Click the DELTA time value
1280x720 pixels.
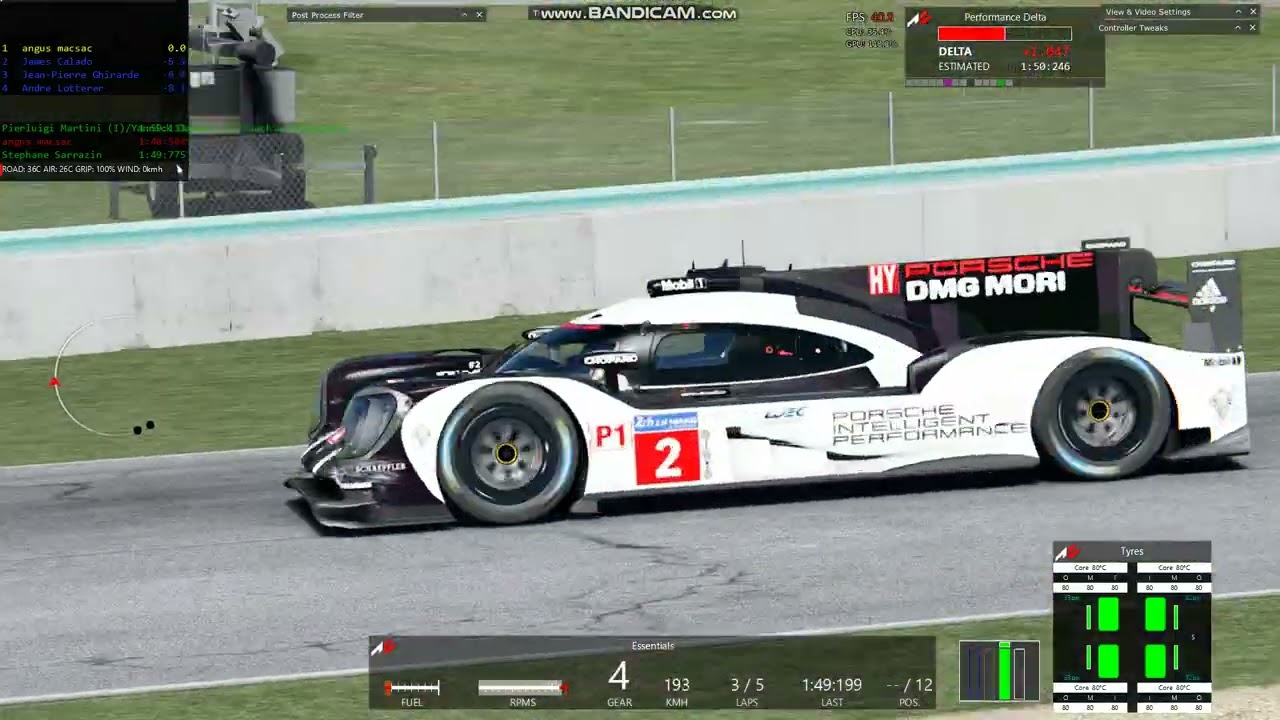pos(1045,51)
